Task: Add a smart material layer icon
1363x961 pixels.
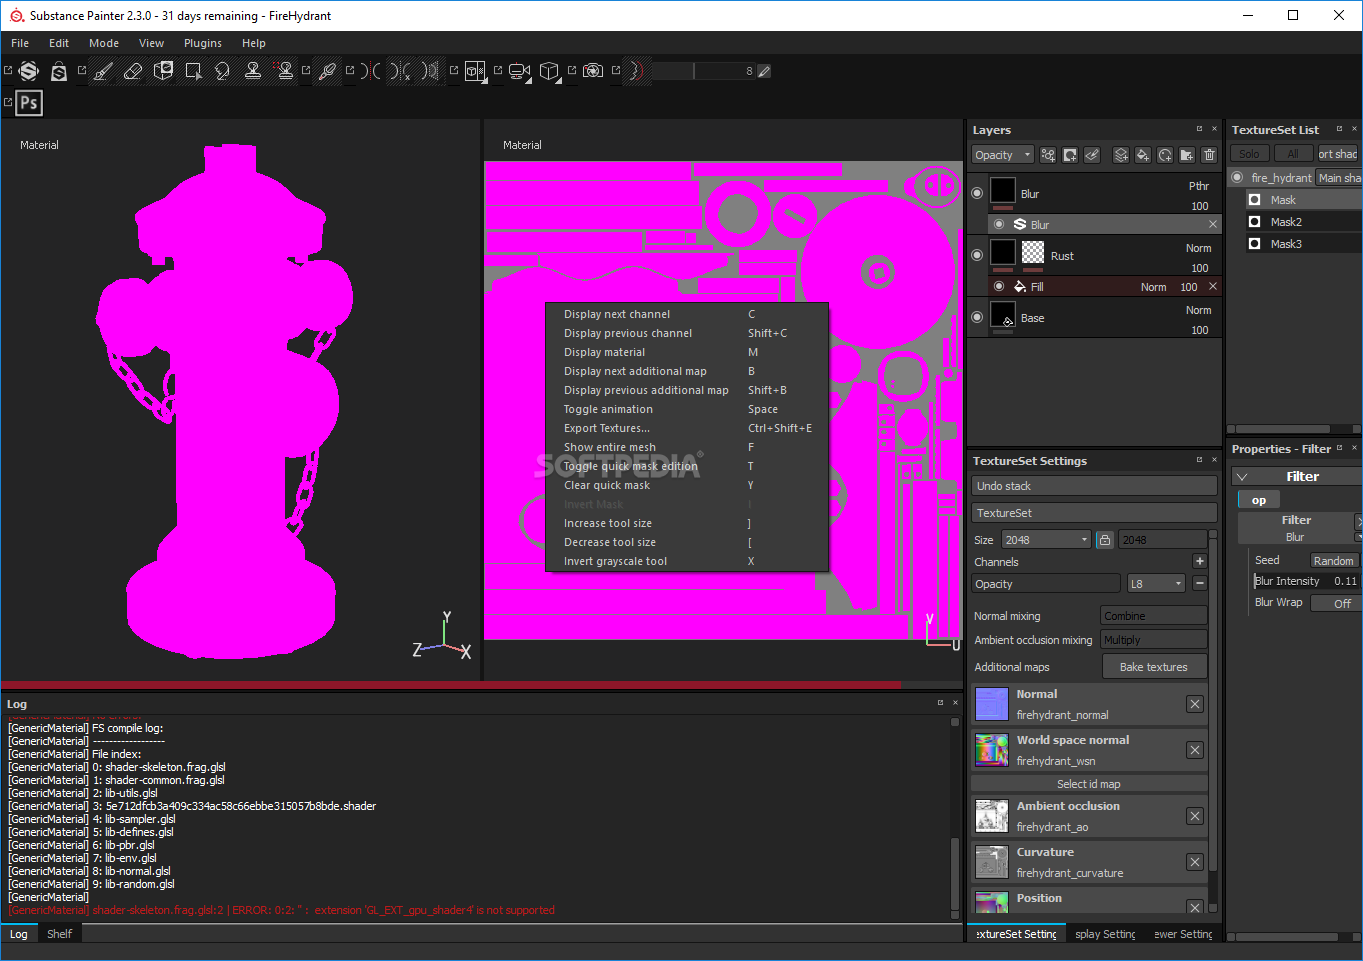Action: pyautogui.click(x=1165, y=155)
